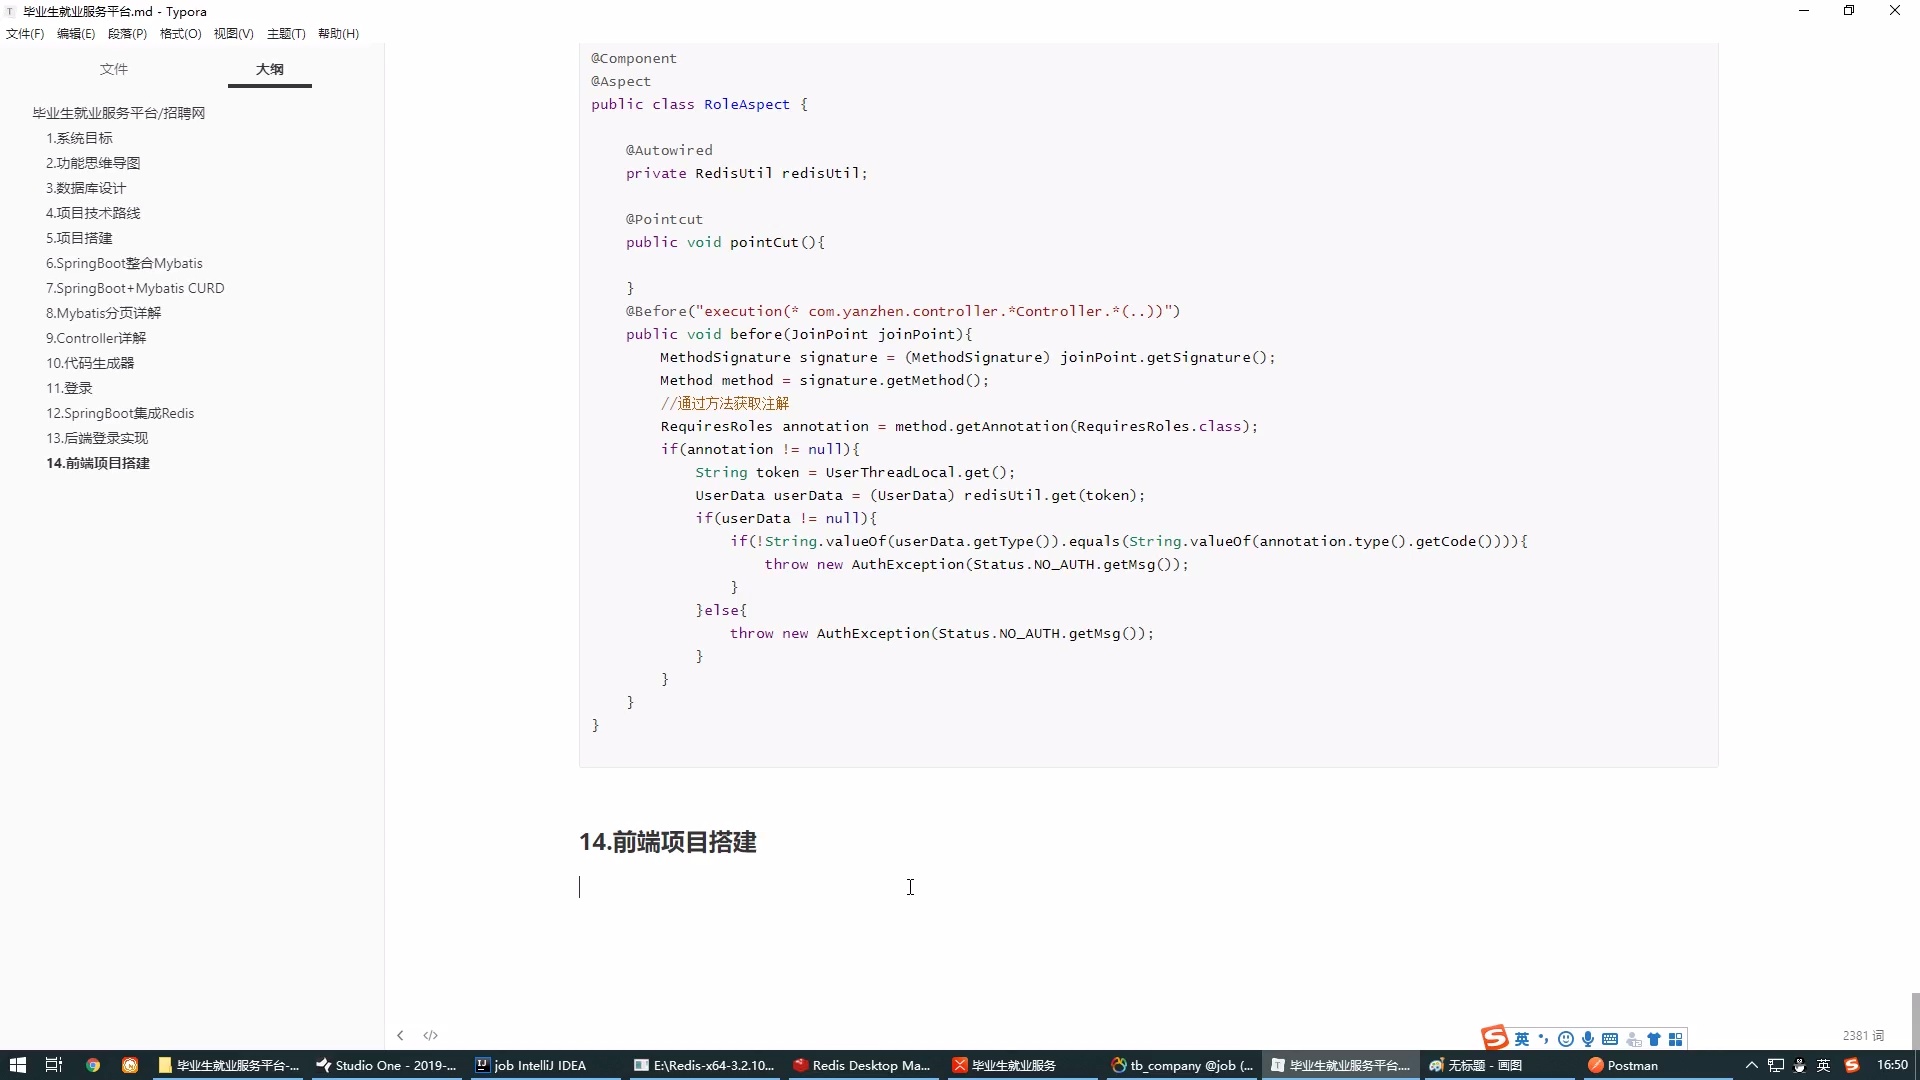The image size is (1920, 1080).
Task: Switch to source code mode in Typora
Action: tap(430, 1035)
